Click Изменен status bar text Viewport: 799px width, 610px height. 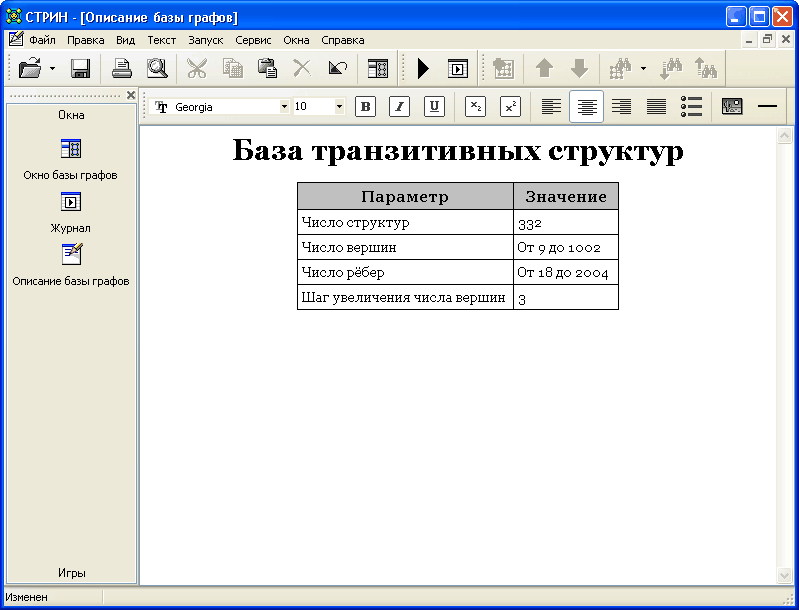26,597
